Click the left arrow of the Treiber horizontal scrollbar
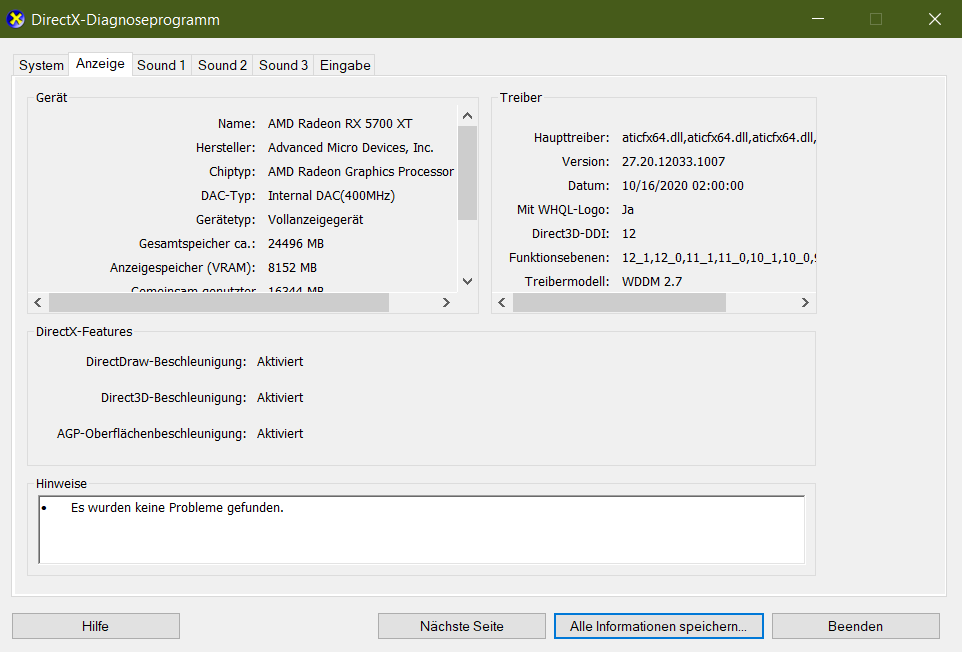 click(502, 302)
